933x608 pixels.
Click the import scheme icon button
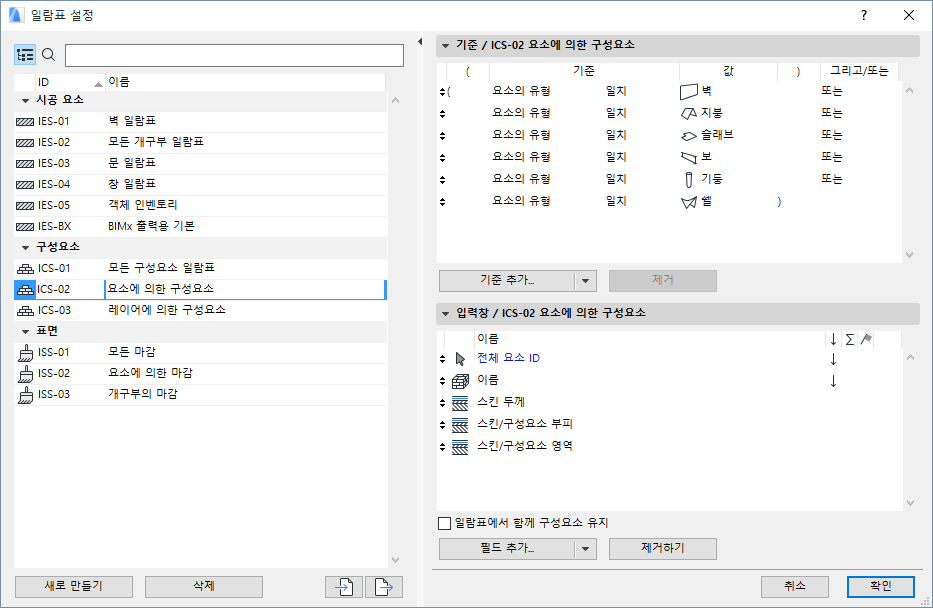pos(344,587)
